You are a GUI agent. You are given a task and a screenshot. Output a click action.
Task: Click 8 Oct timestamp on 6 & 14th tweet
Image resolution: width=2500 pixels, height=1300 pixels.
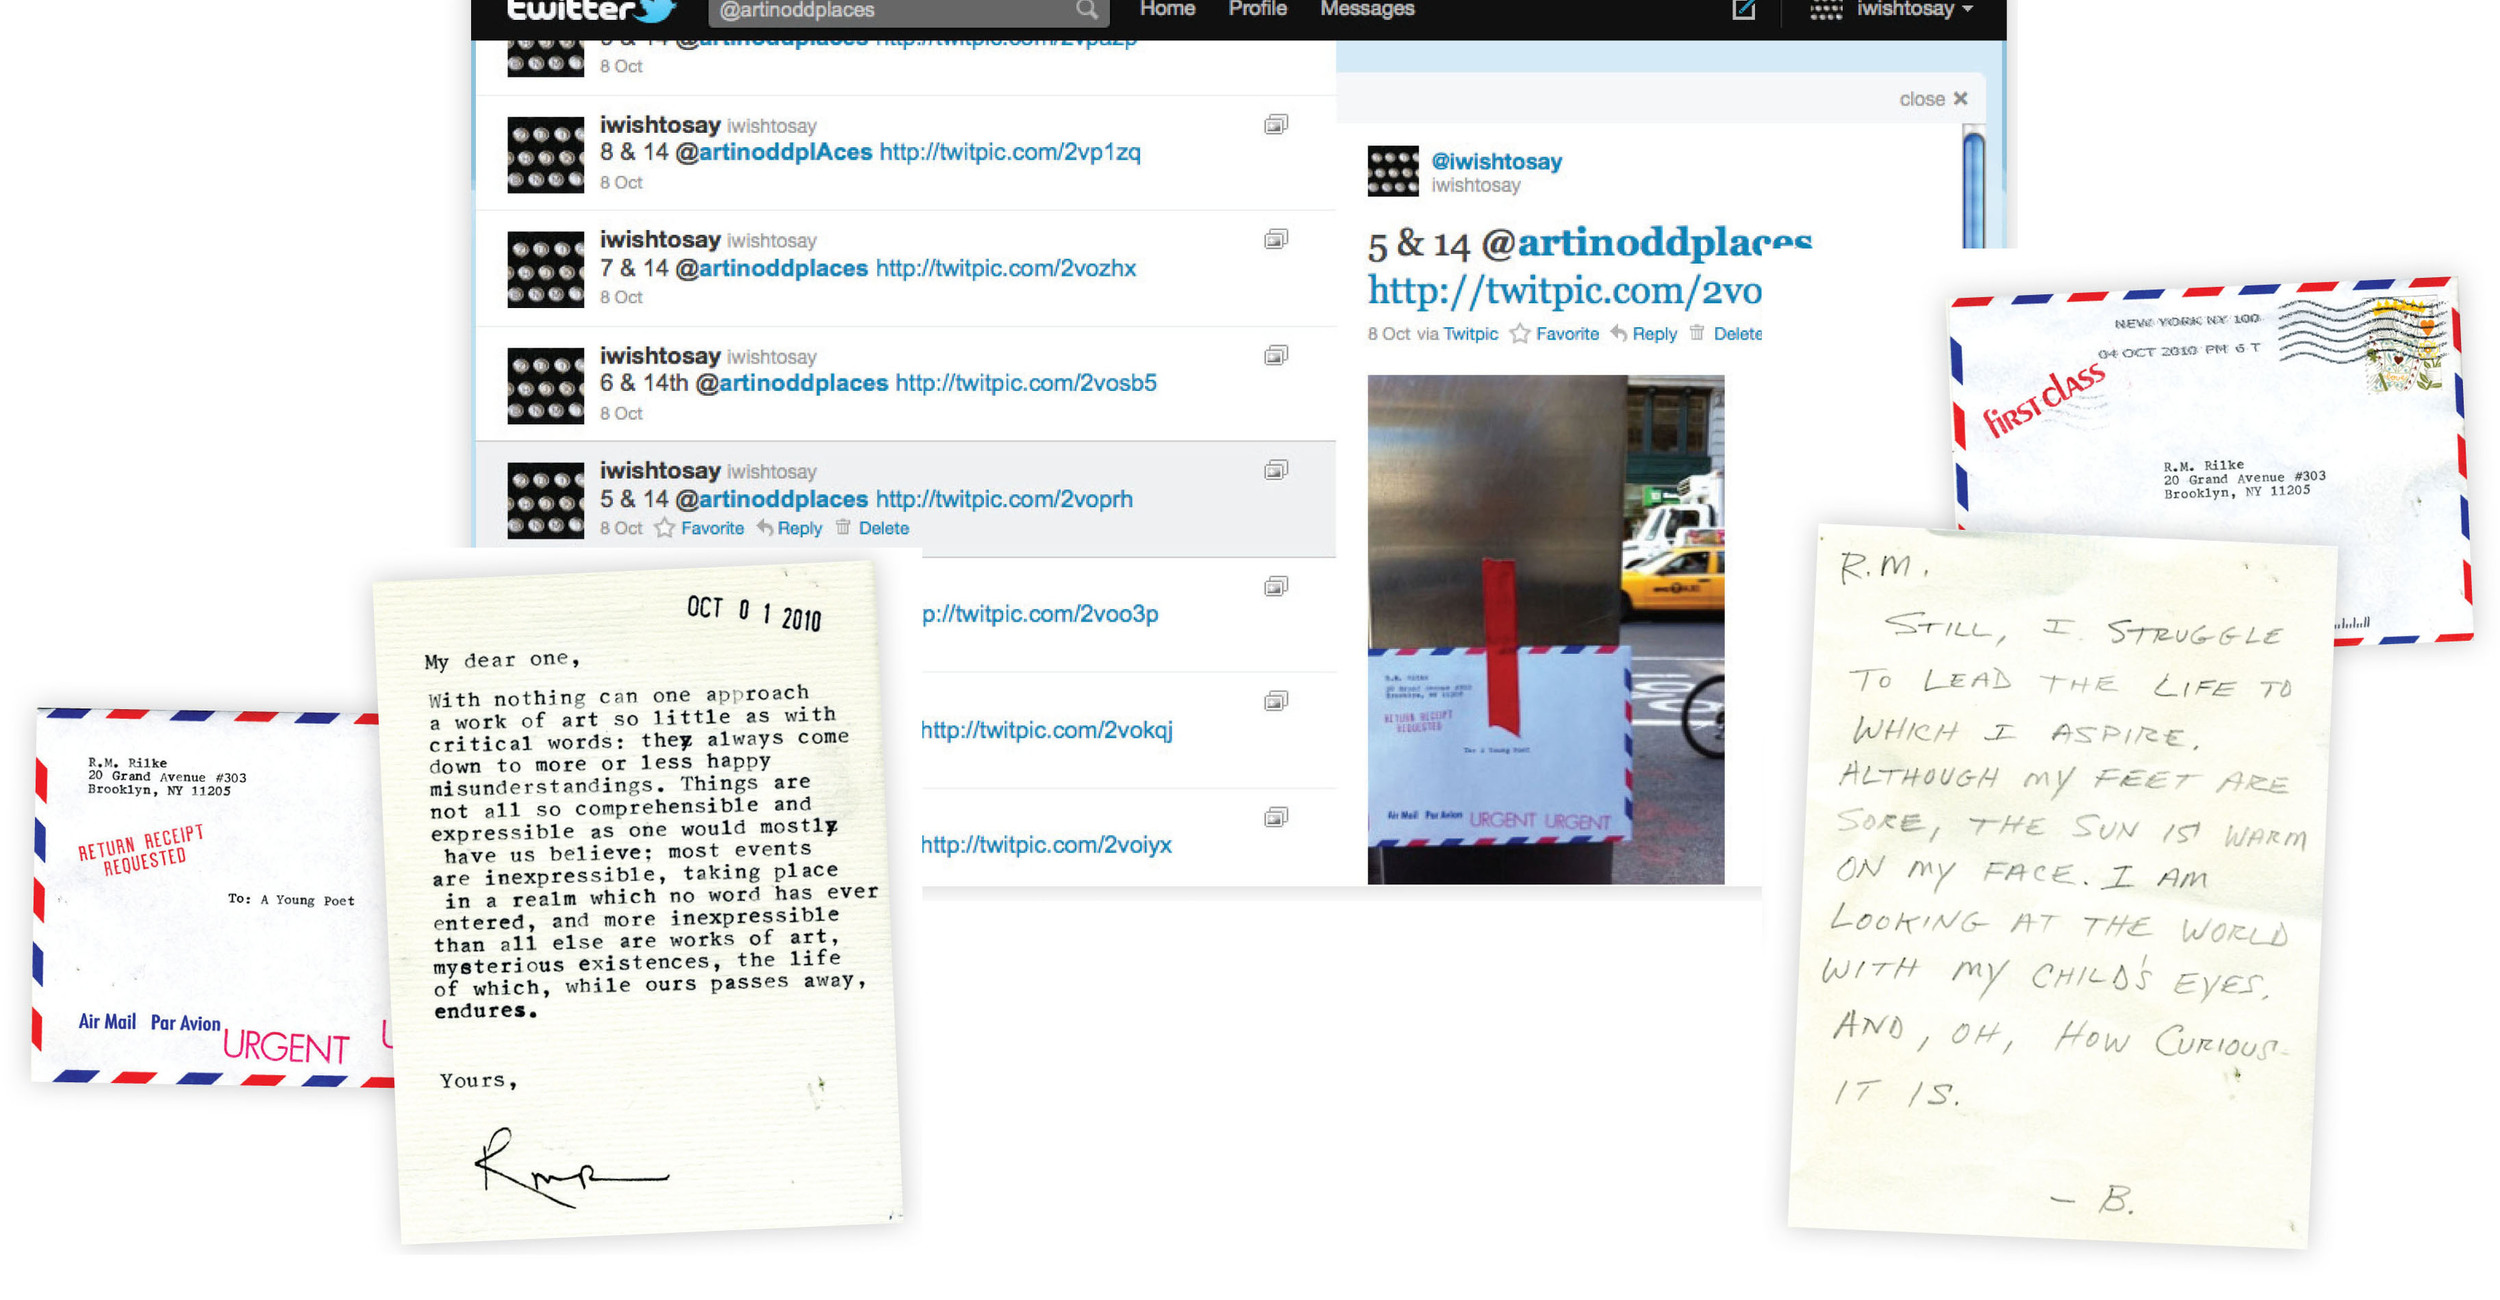pos(621,414)
